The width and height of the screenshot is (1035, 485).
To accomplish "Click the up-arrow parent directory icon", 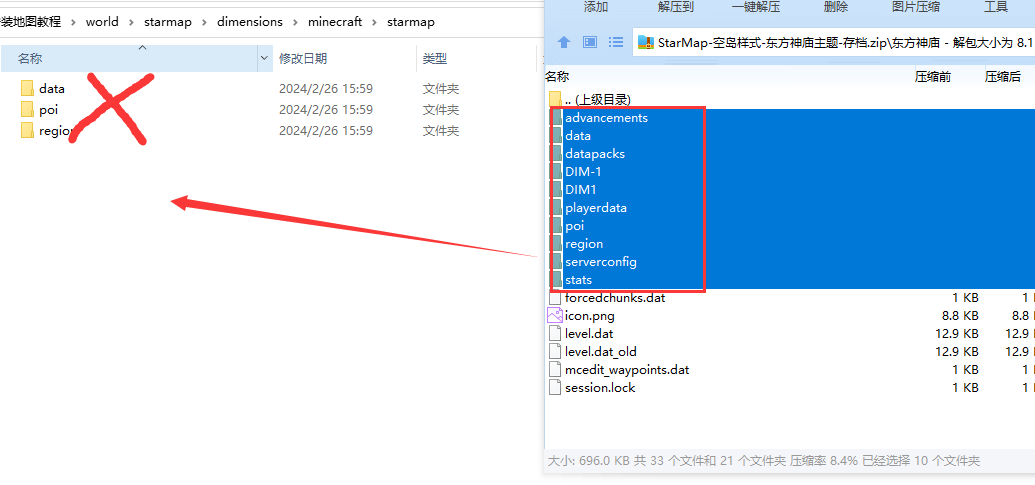I will [x=564, y=42].
